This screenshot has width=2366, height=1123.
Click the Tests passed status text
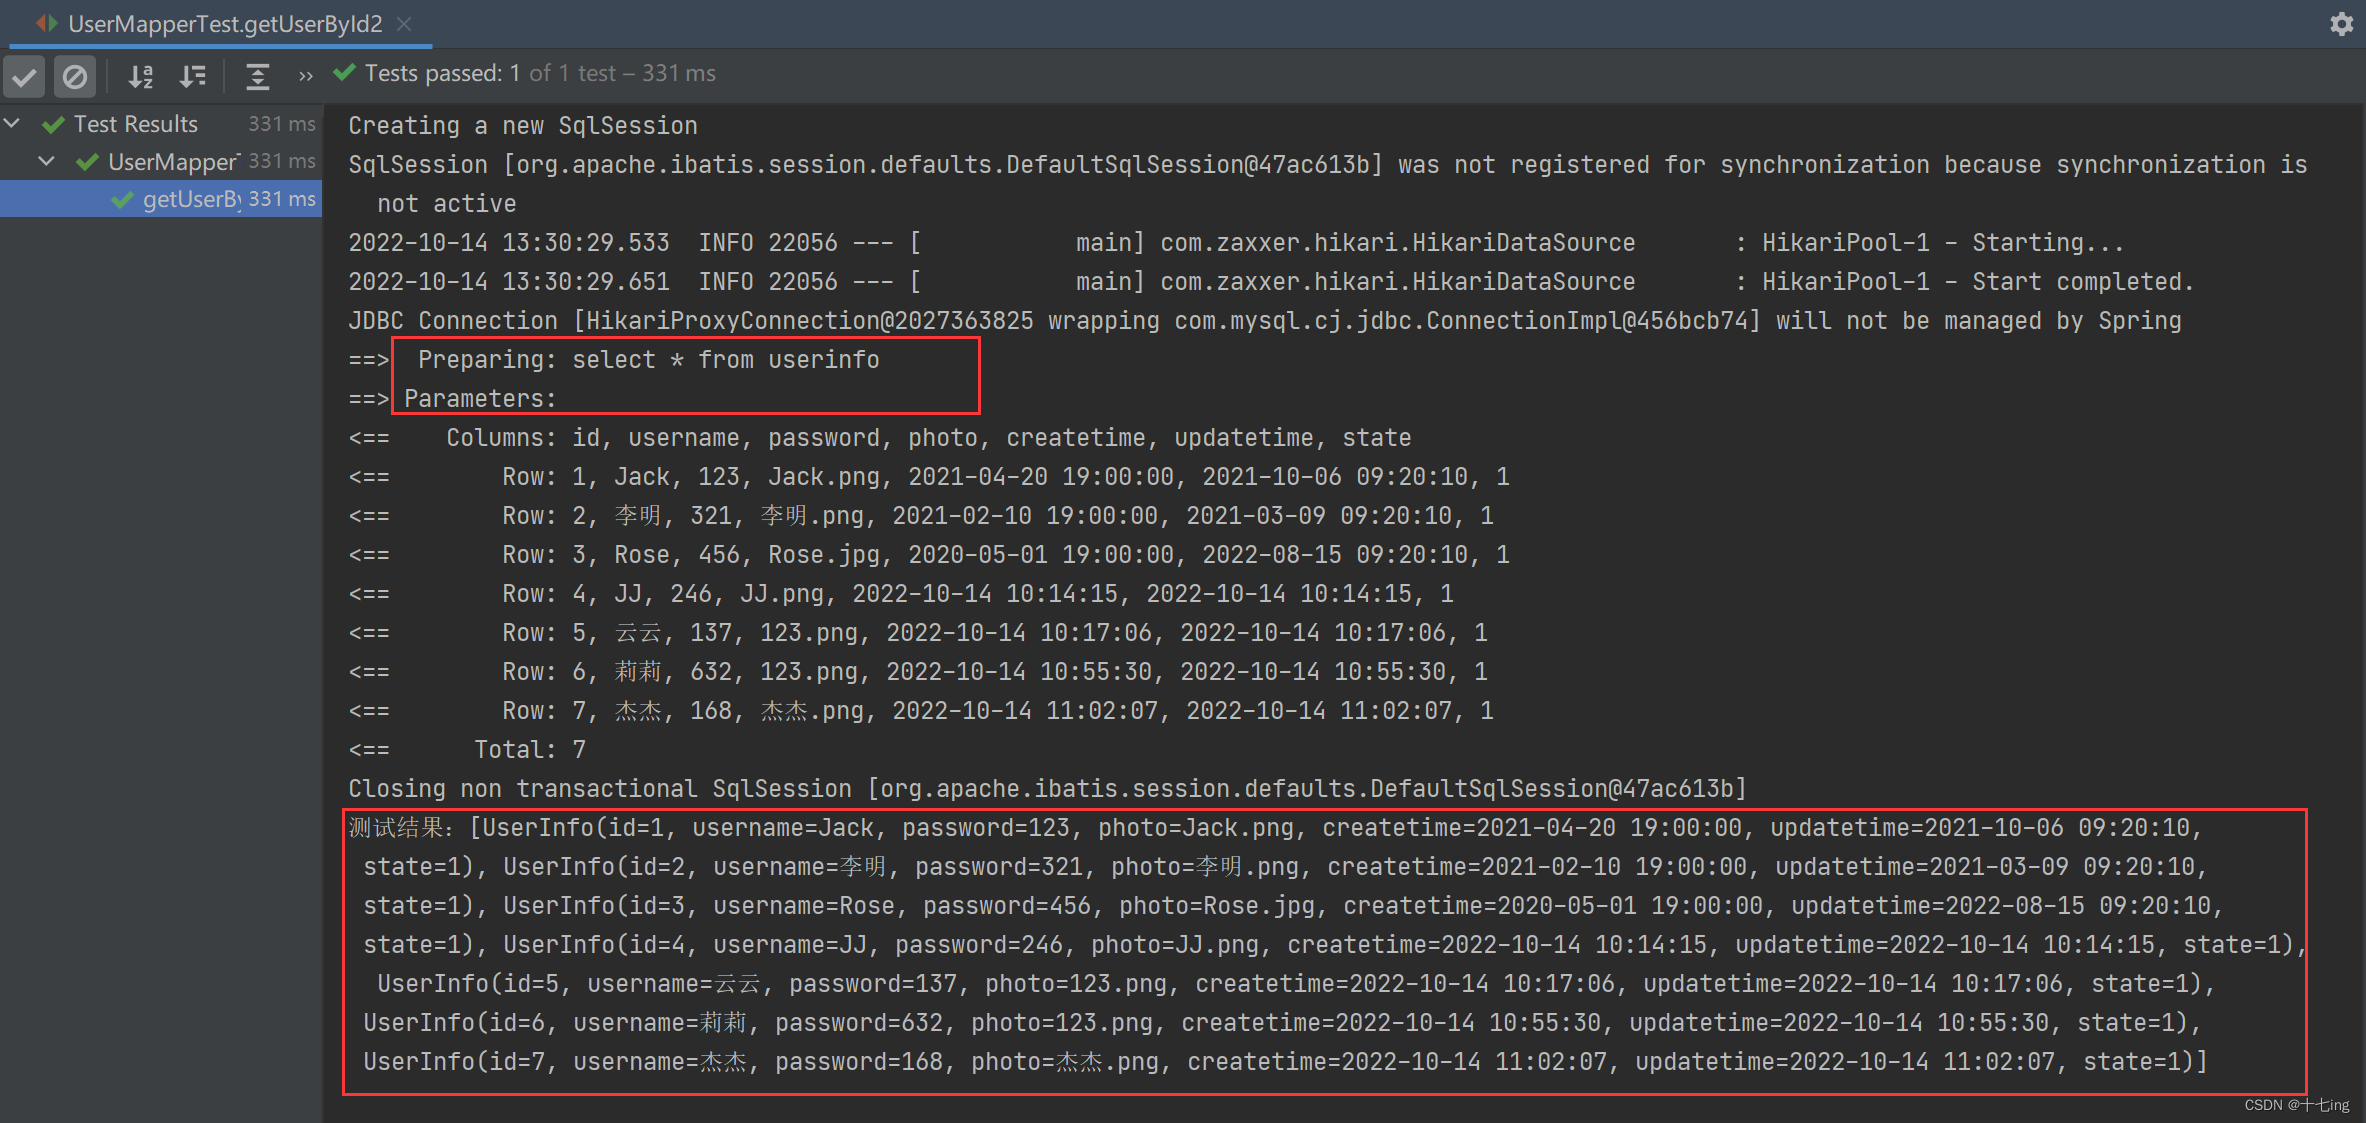point(540,73)
